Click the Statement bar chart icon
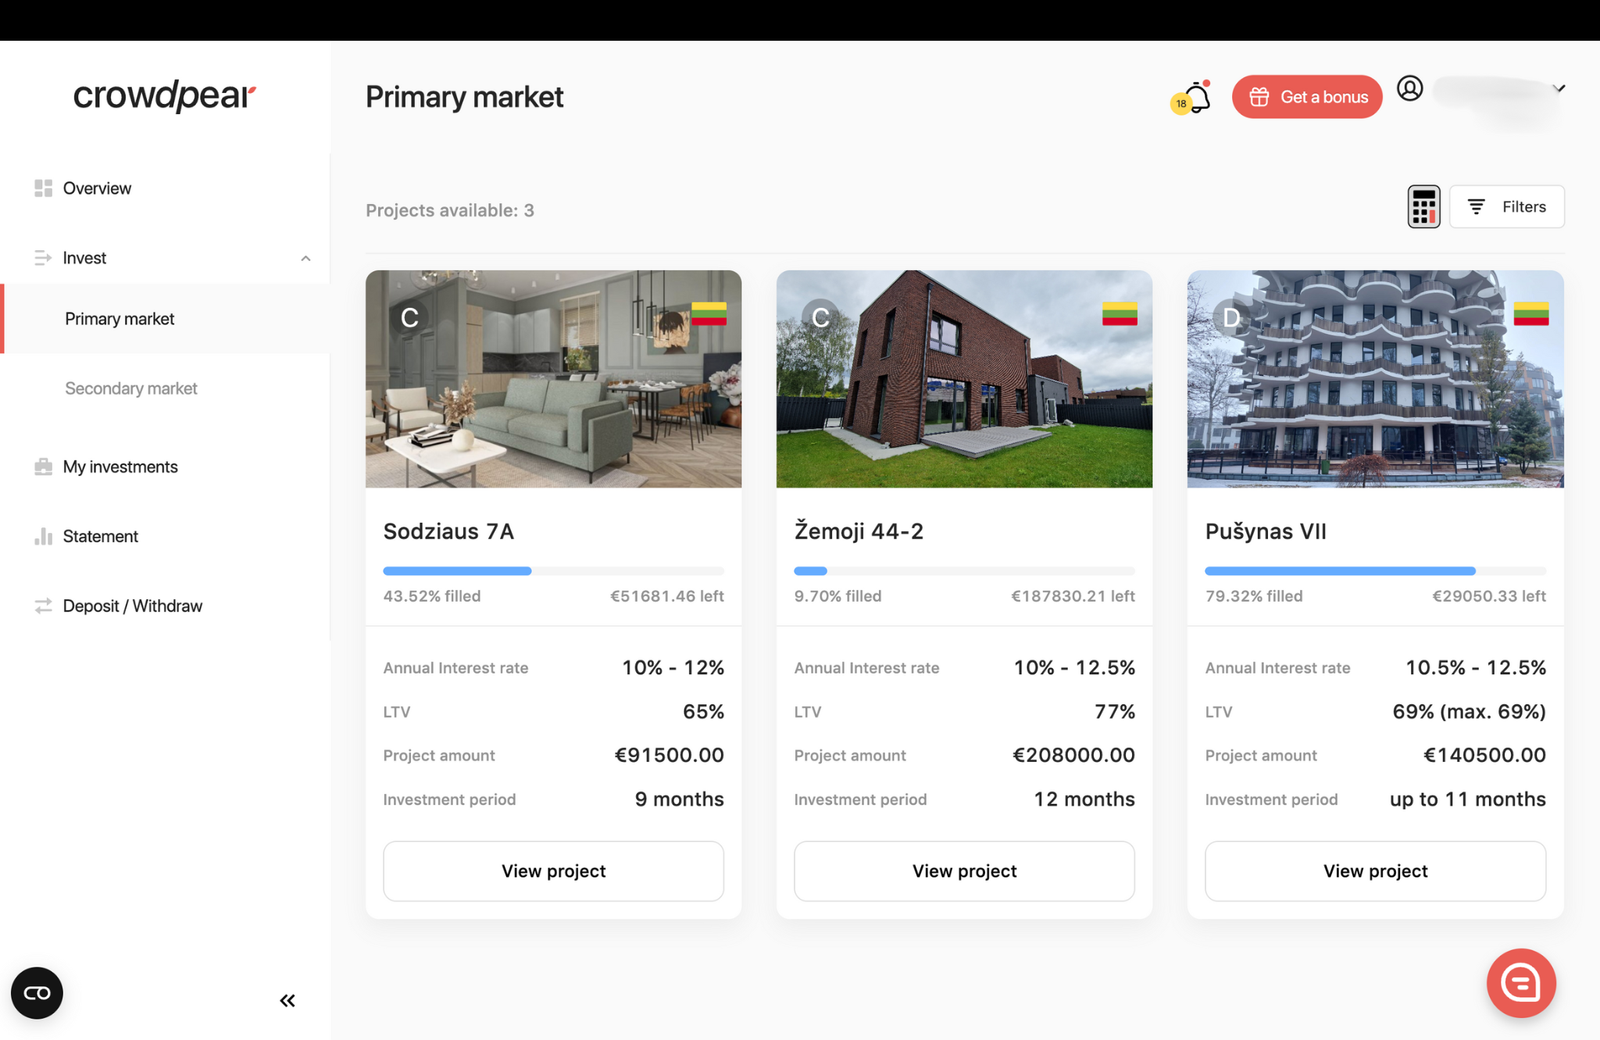 point(43,536)
